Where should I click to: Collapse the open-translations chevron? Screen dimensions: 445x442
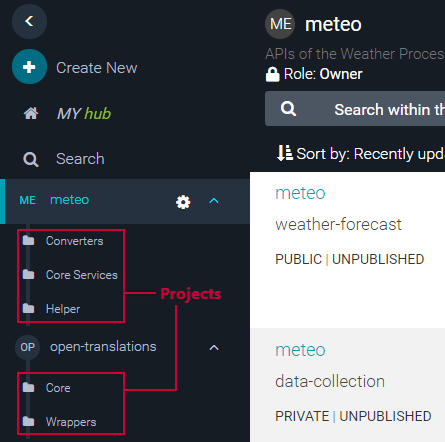pos(214,348)
